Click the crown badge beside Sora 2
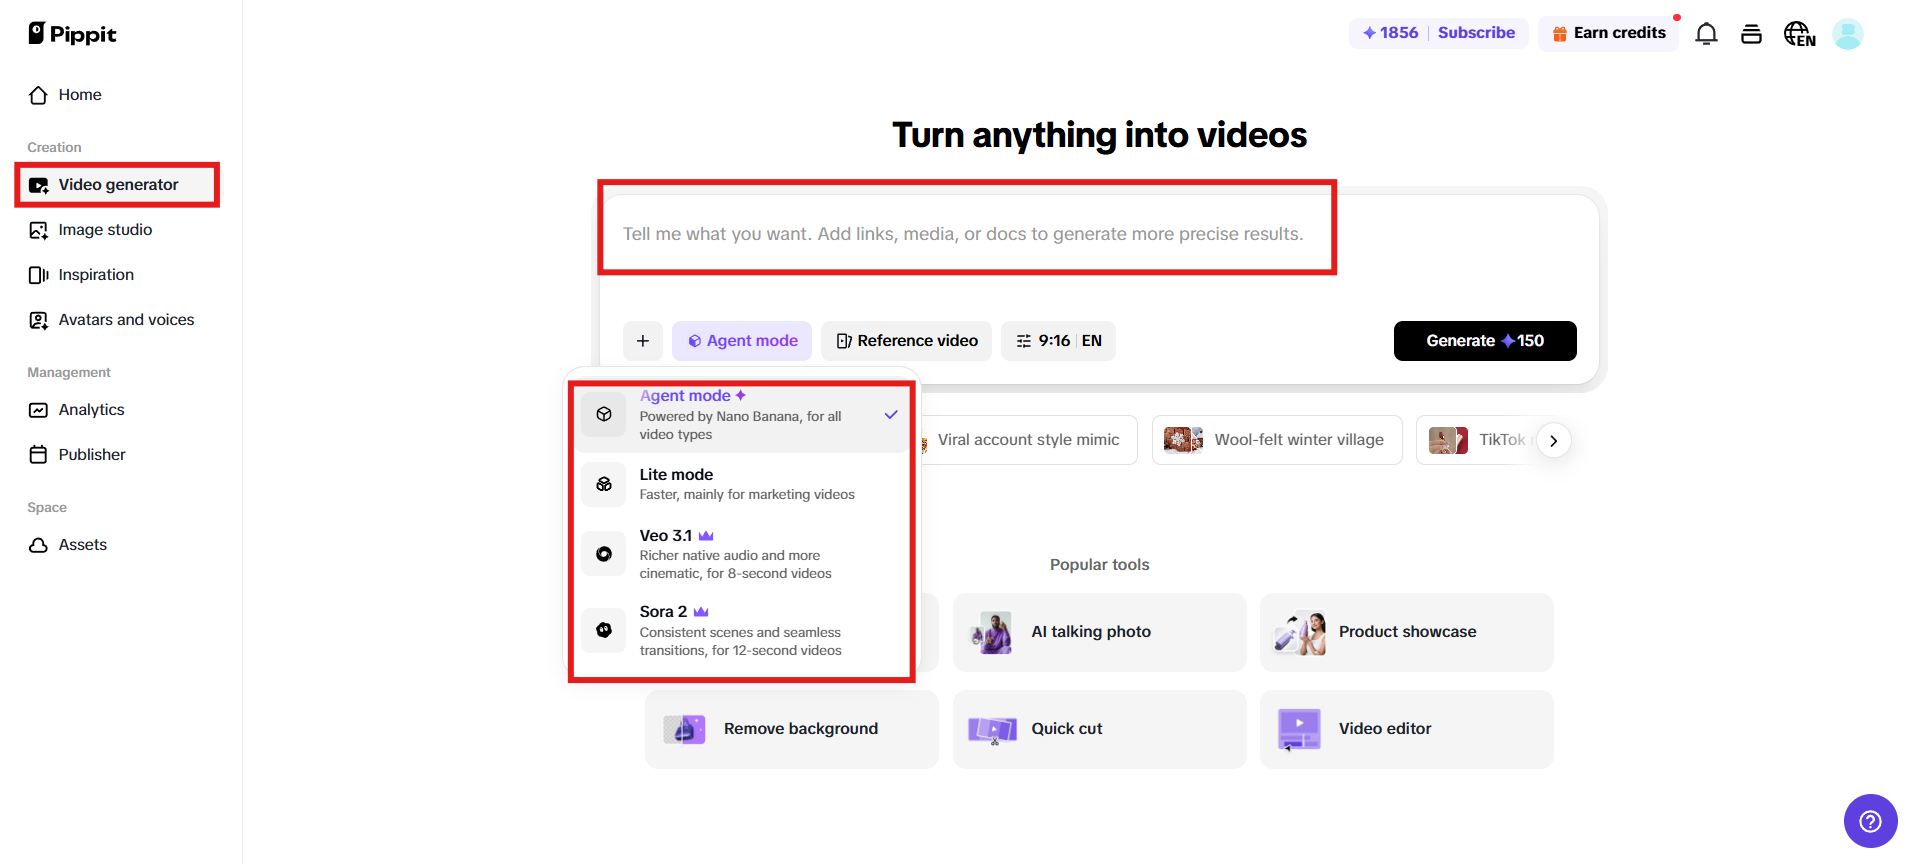The width and height of the screenshot is (1918, 864). 701,612
